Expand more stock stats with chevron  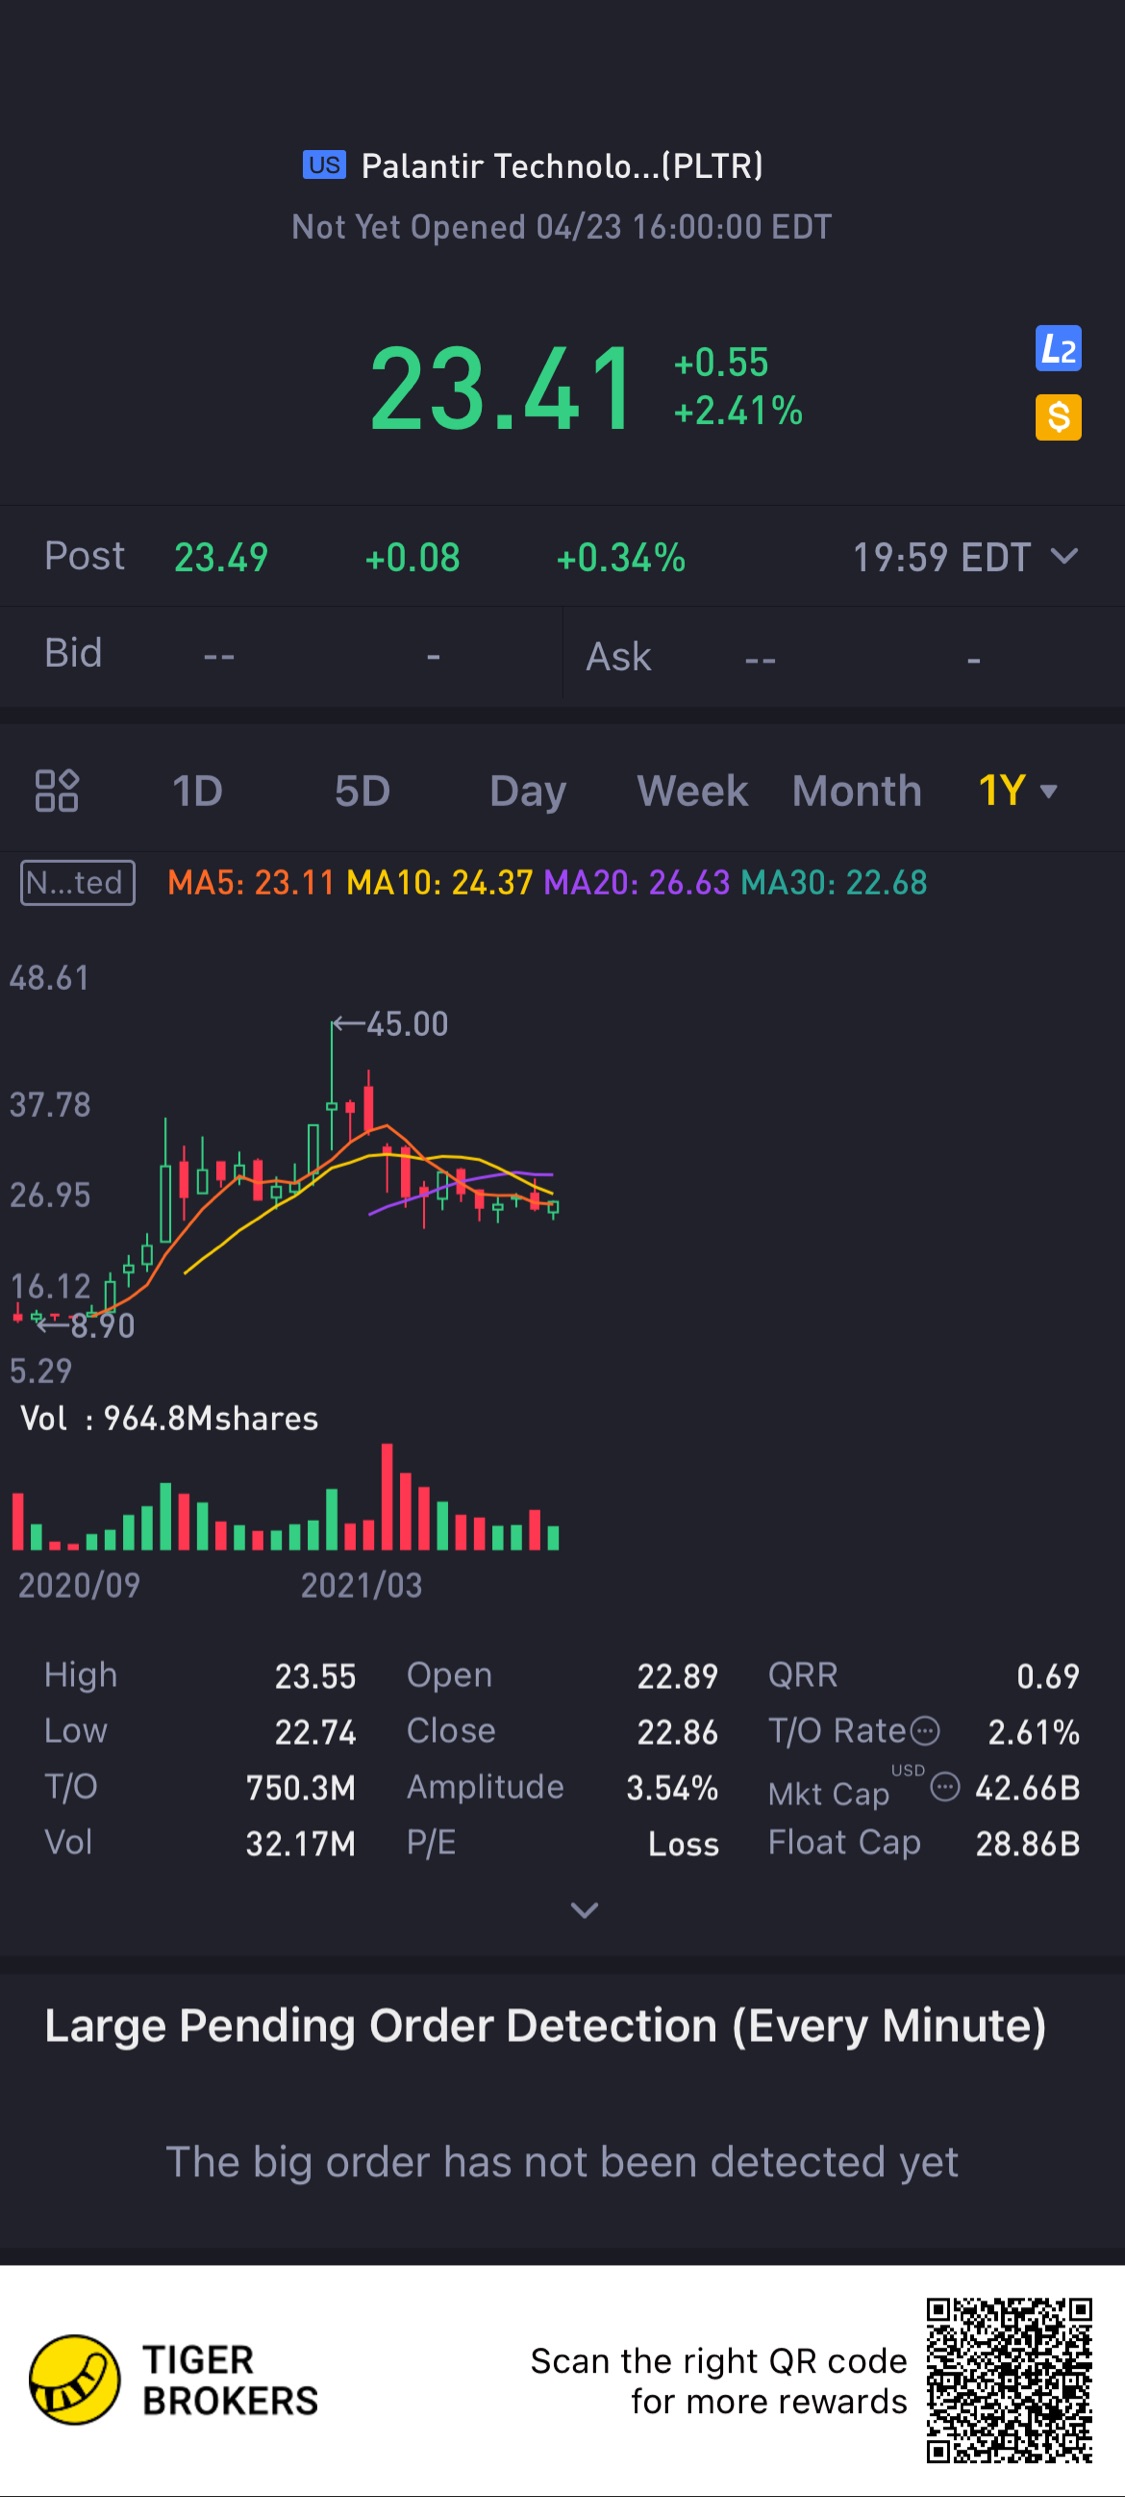pos(584,1910)
